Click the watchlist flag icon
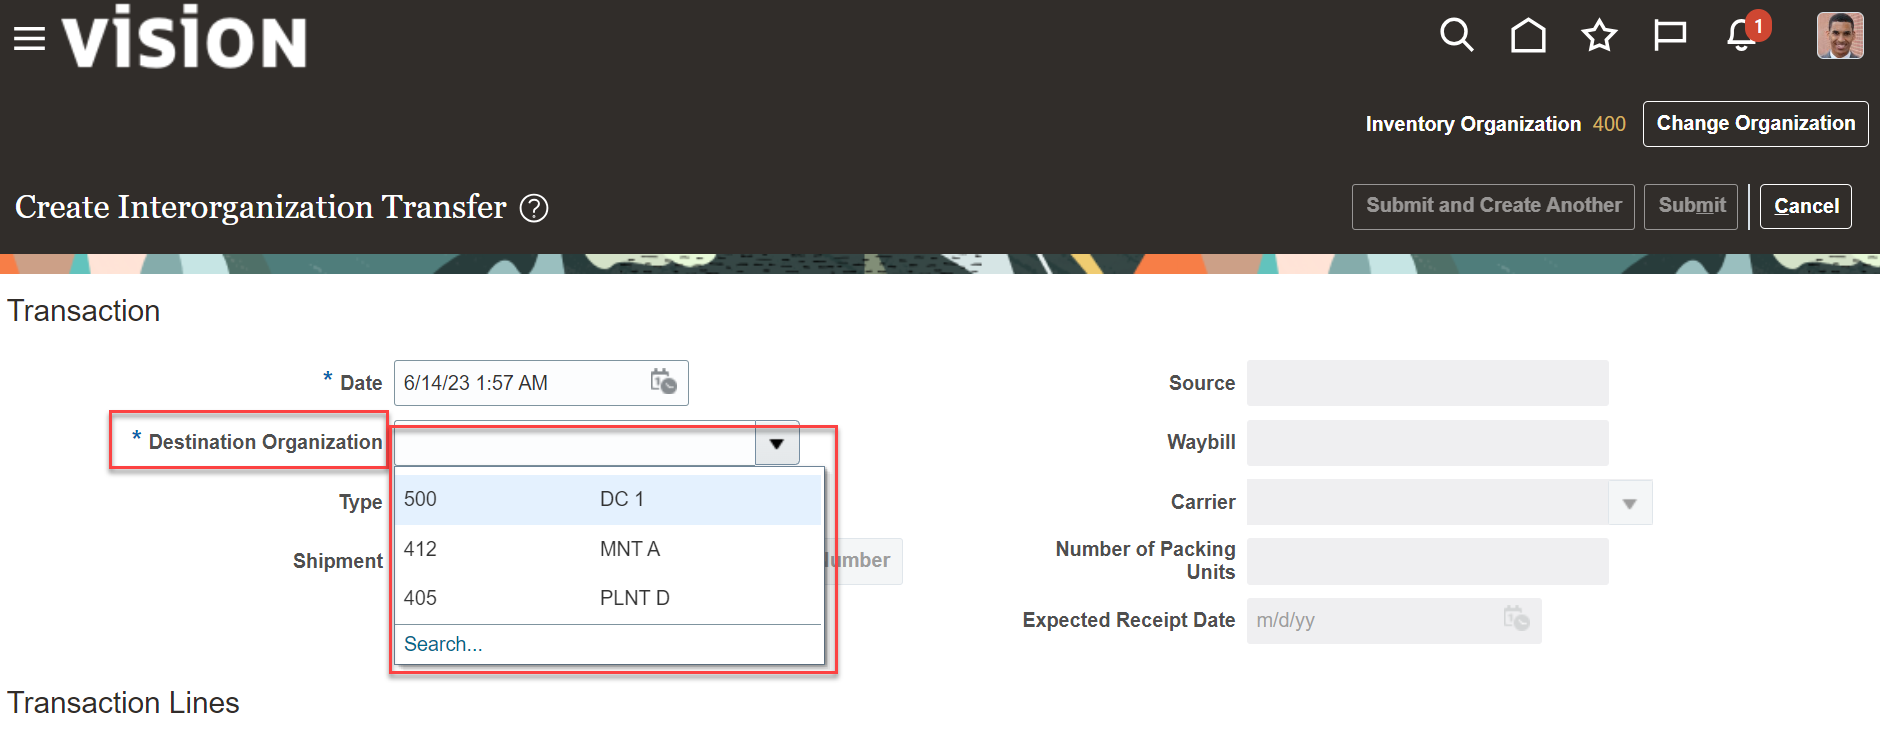This screenshot has height=743, width=1880. tap(1669, 34)
